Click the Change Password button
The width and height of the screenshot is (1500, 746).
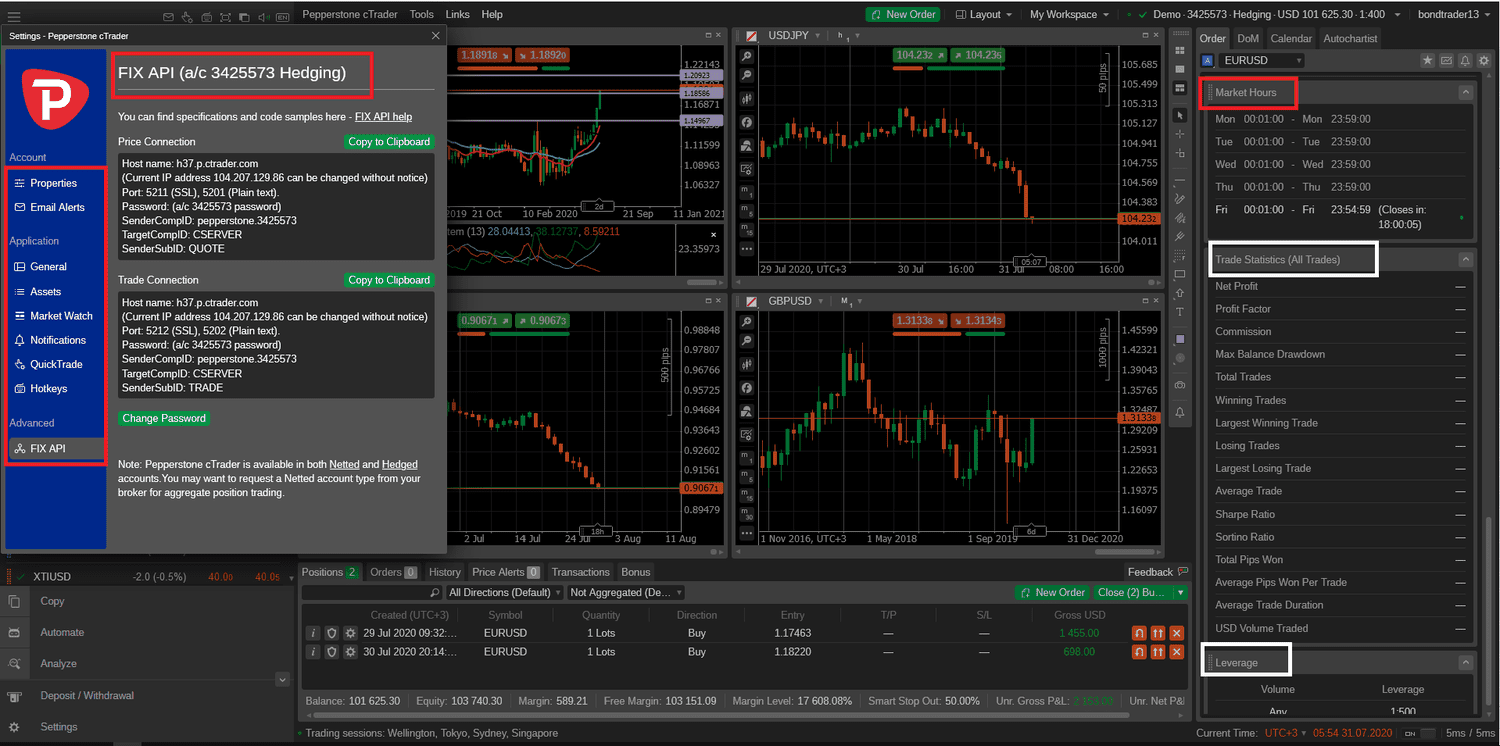click(164, 418)
